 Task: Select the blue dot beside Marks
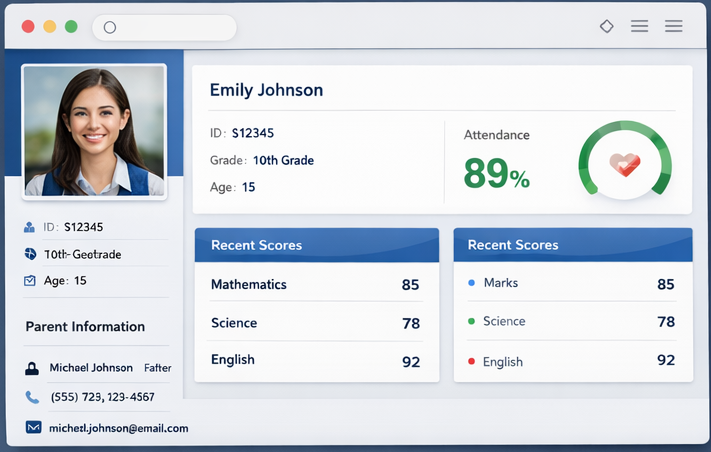coord(471,283)
